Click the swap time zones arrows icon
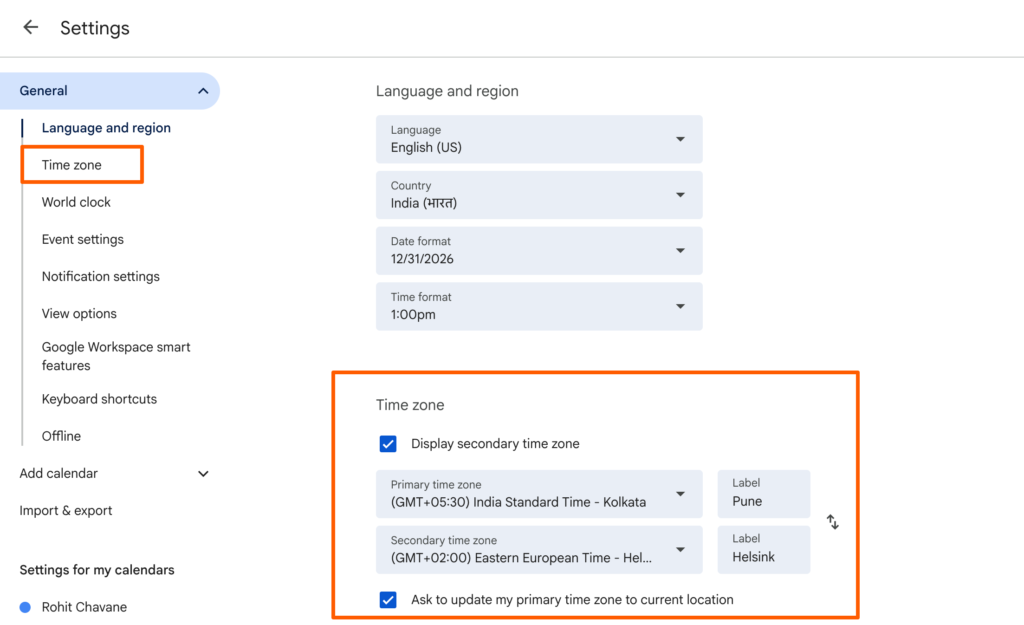 click(832, 522)
